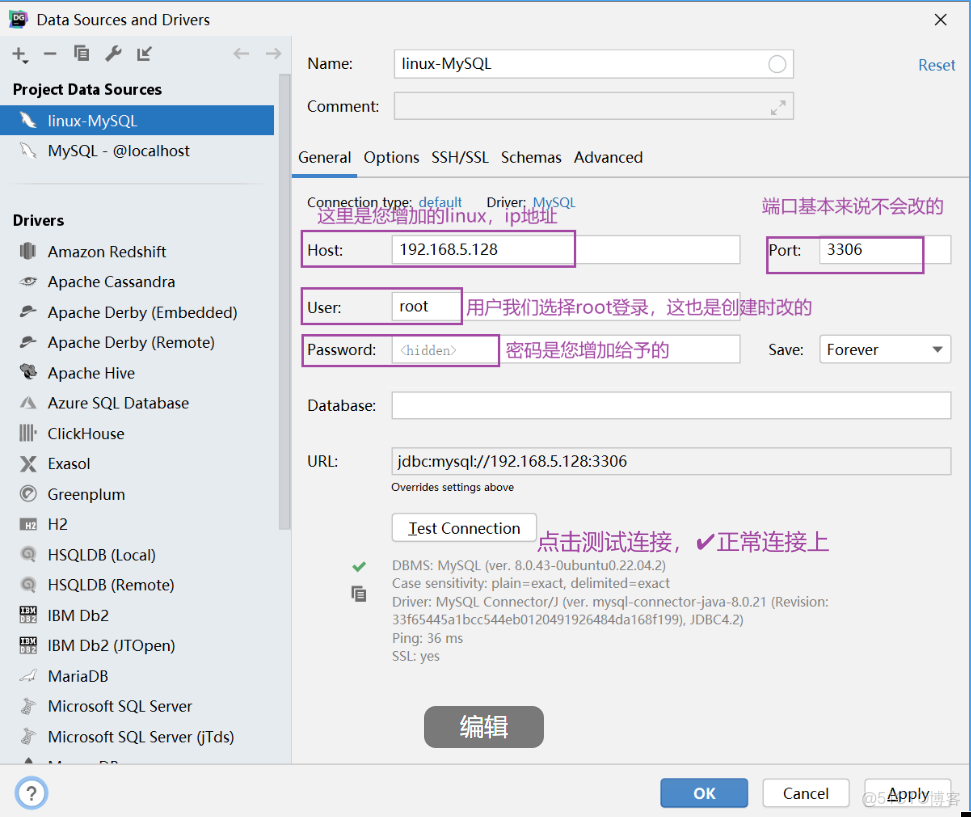The image size is (971, 817).
Task: Choose Apache Hive driver
Action: coord(91,373)
